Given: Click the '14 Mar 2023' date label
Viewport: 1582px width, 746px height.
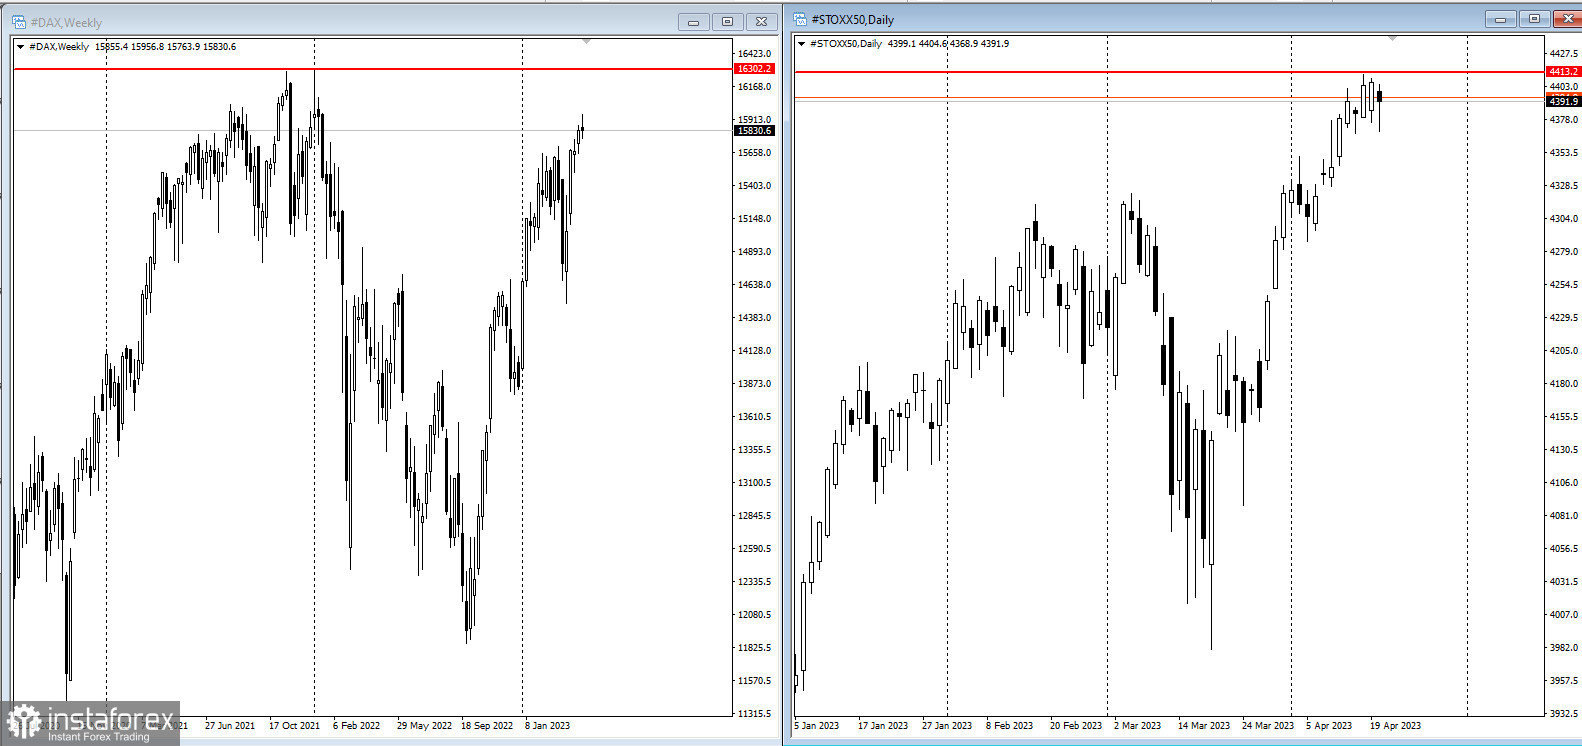Looking at the screenshot, I should coord(1204,726).
